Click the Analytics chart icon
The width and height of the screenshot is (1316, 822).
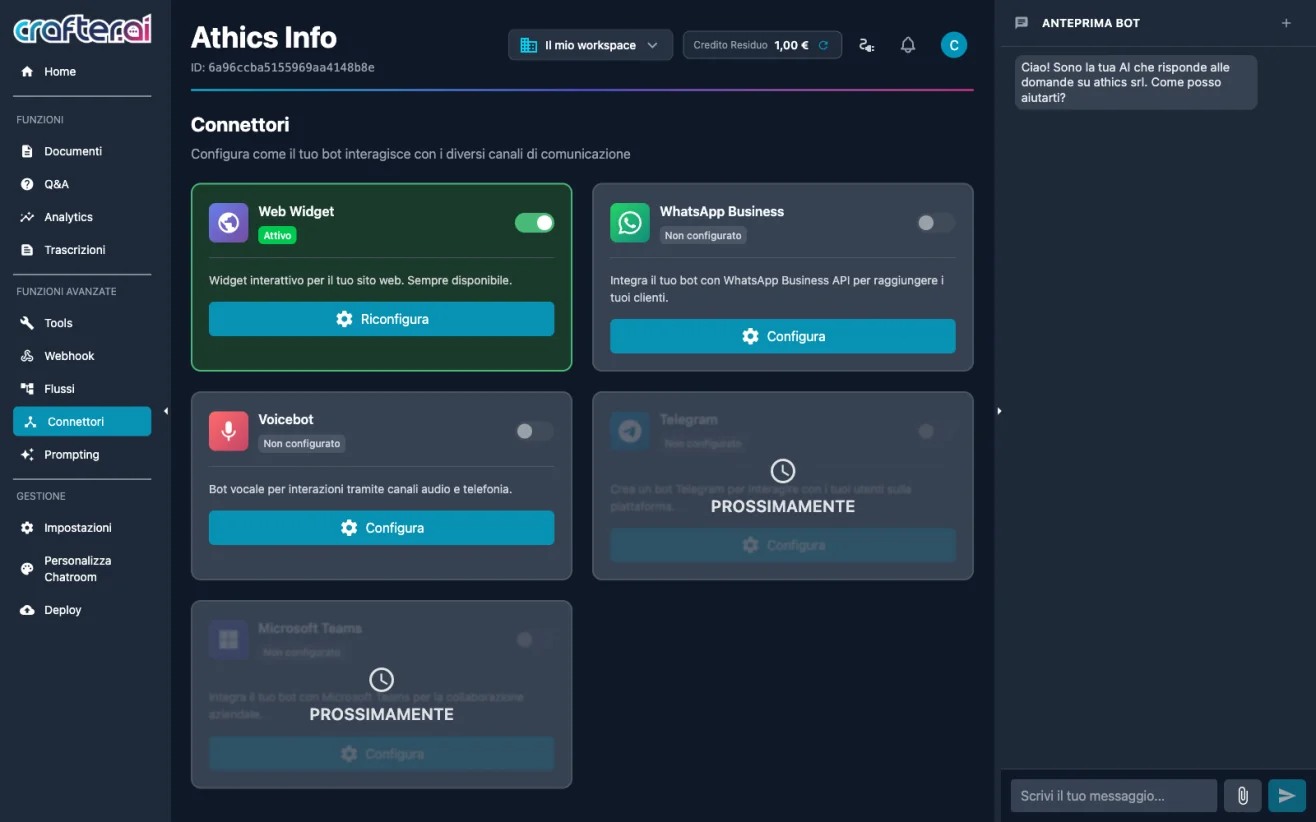(27, 217)
